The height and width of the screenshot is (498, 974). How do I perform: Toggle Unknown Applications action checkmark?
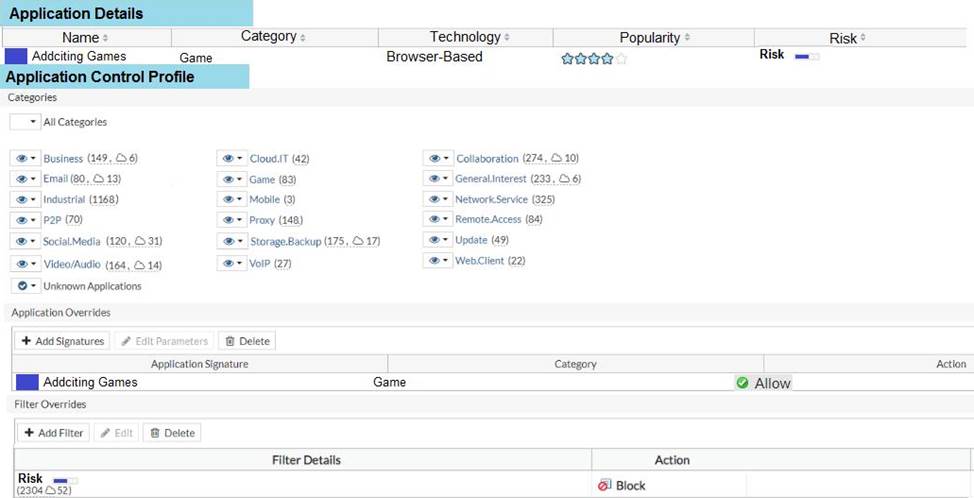[x=21, y=286]
